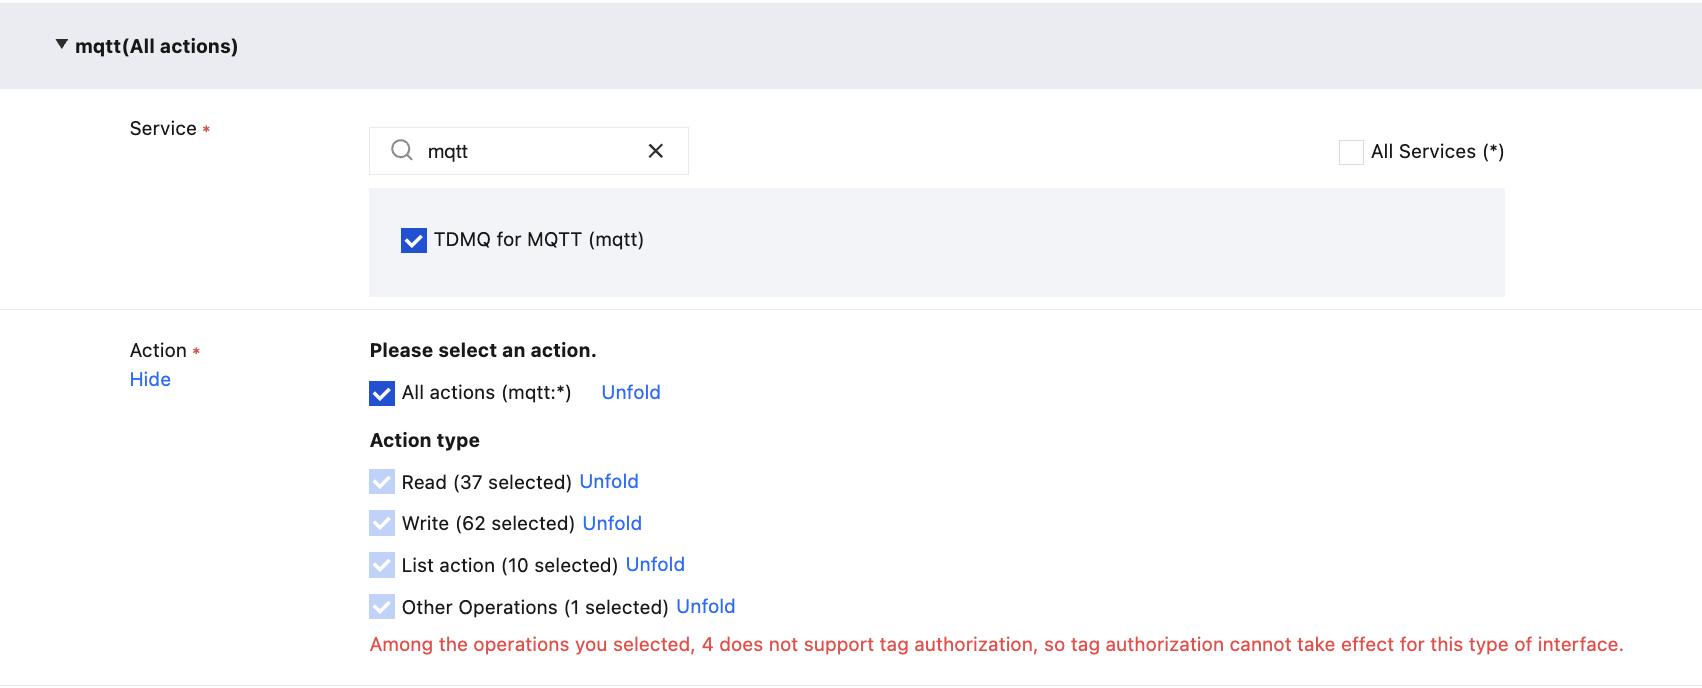
Task: Unfold the List action items
Action: pos(655,564)
